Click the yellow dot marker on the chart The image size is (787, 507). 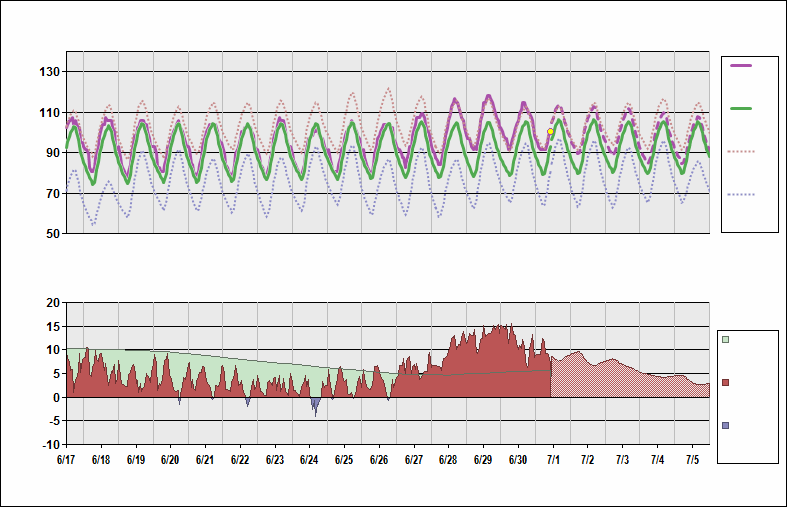pos(551,132)
